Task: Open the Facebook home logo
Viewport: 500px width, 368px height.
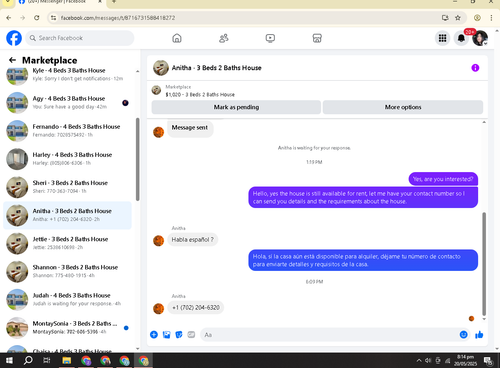Action: point(14,38)
